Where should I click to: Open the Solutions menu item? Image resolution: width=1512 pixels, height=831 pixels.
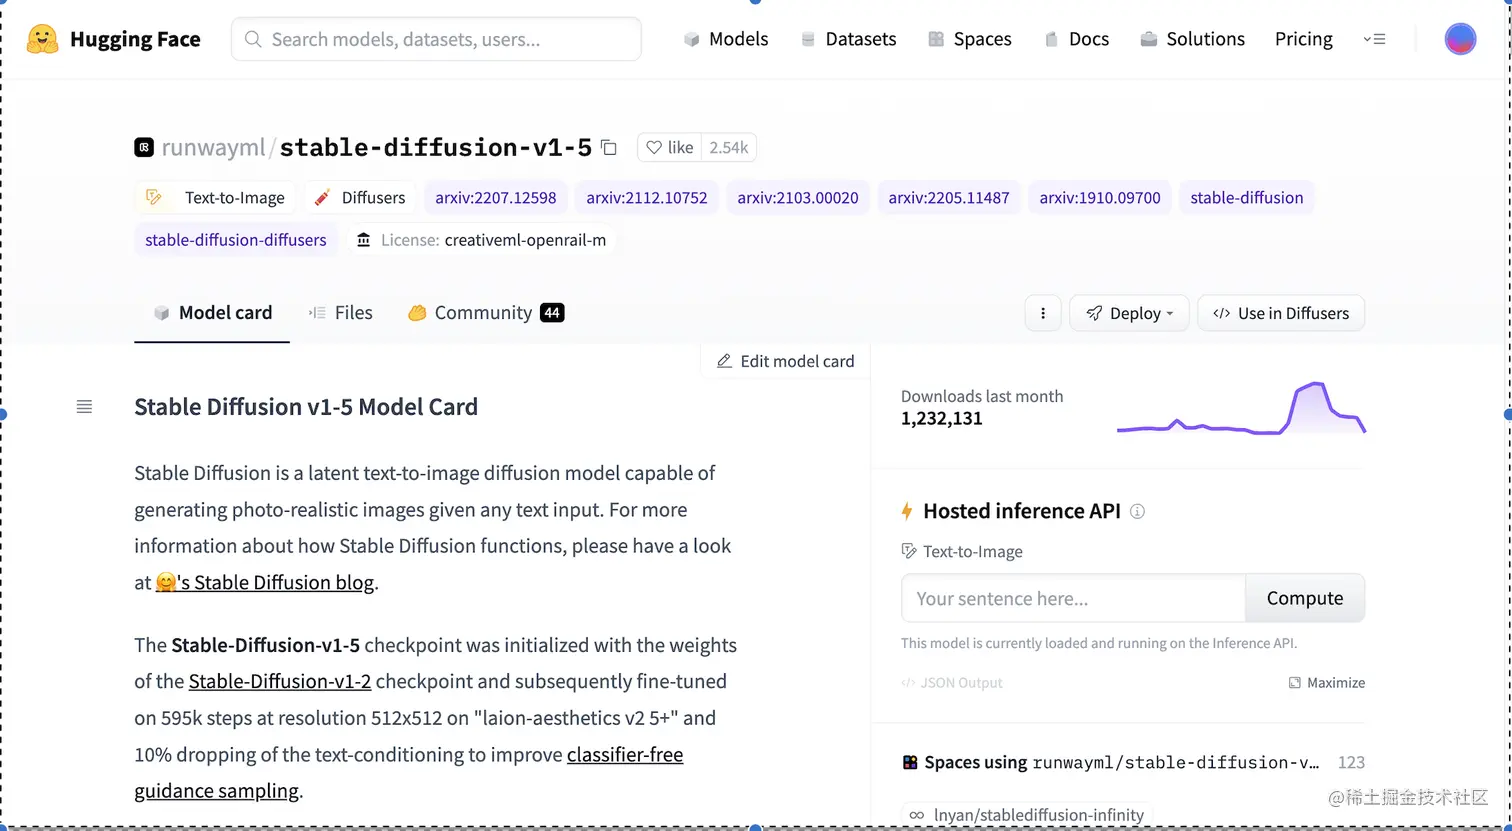(1192, 39)
